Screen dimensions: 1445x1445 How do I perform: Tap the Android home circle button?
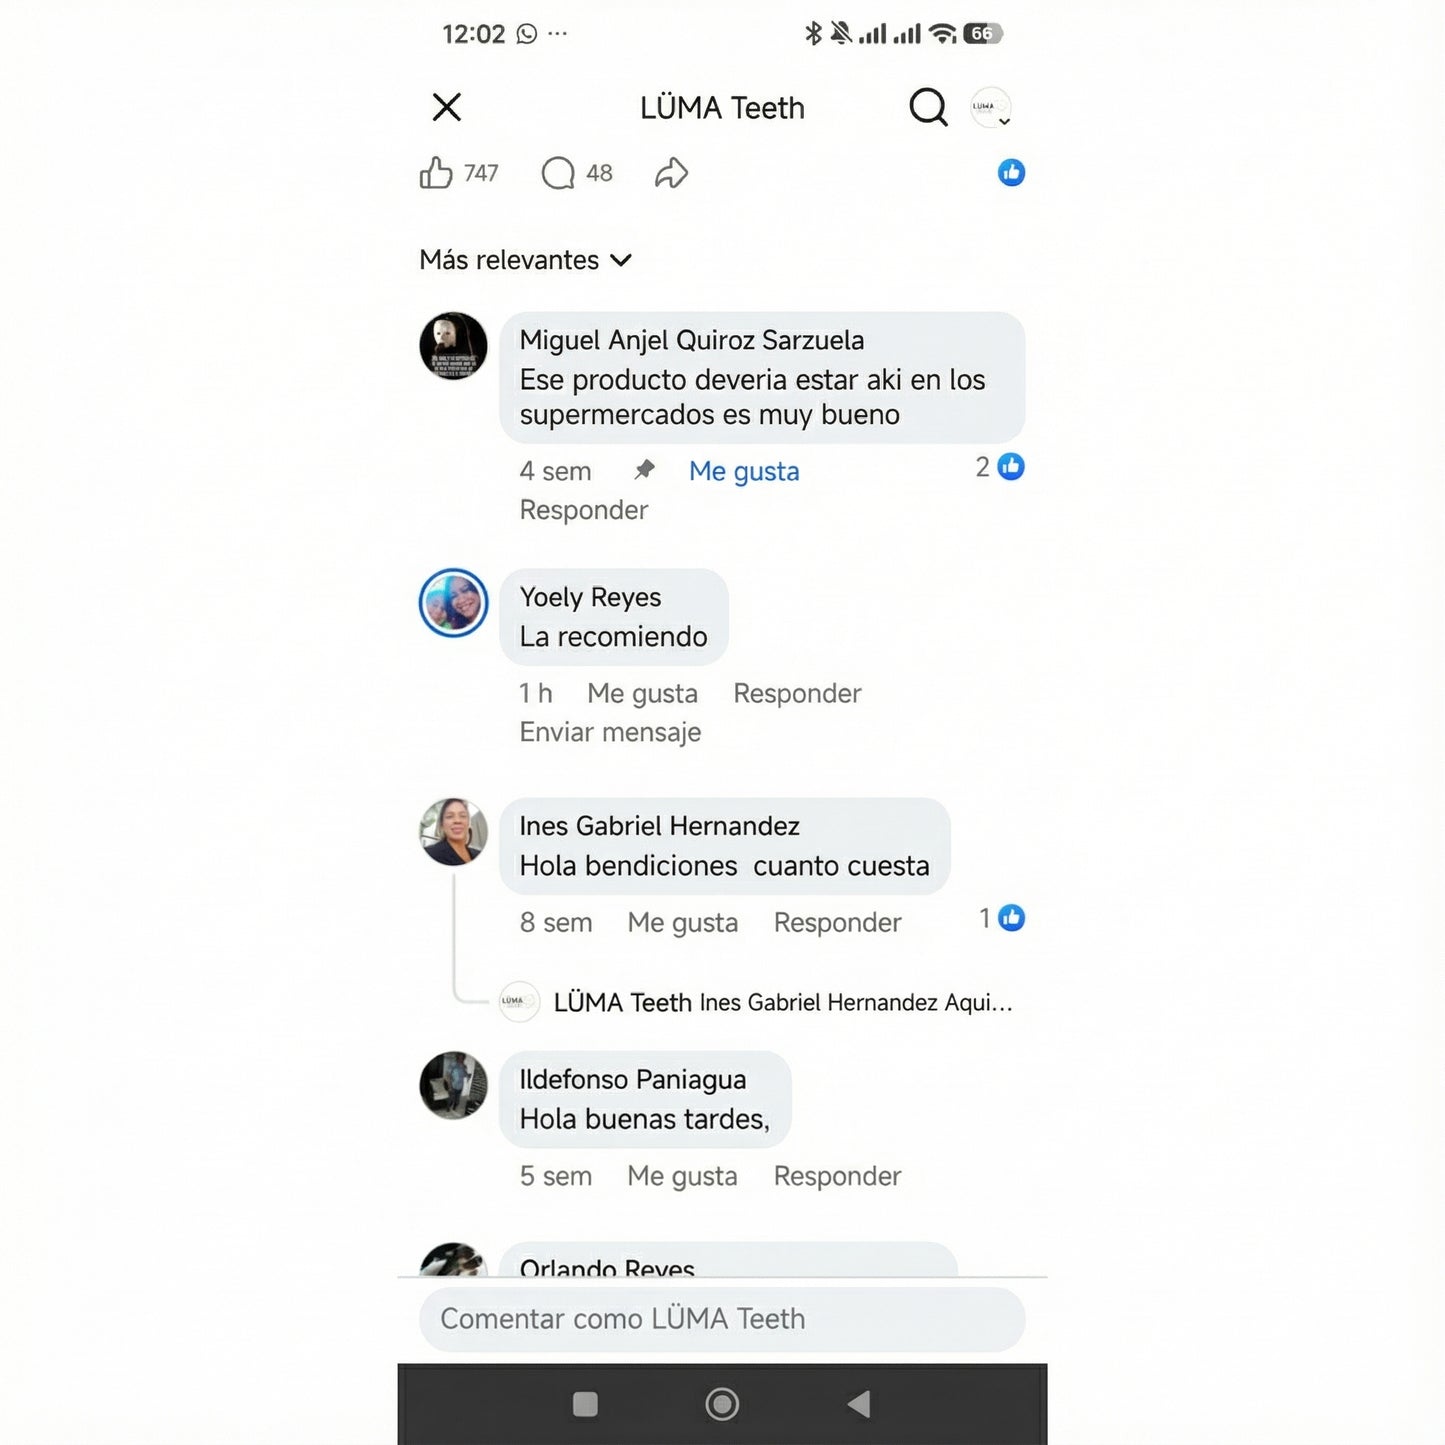coord(722,1404)
